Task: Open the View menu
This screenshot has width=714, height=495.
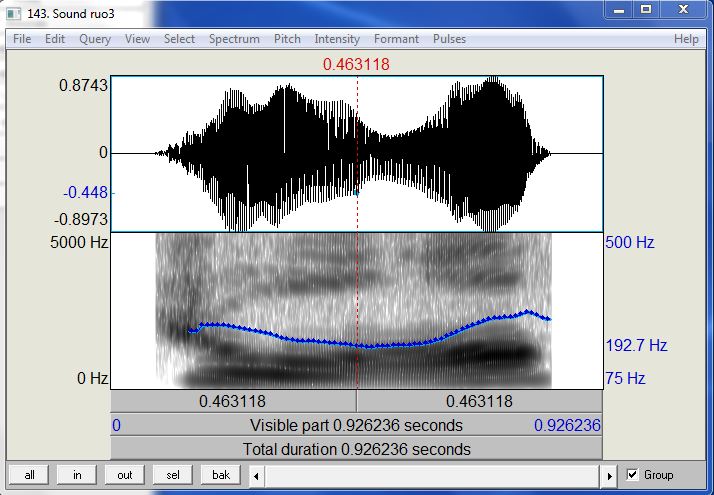Action: (x=137, y=39)
